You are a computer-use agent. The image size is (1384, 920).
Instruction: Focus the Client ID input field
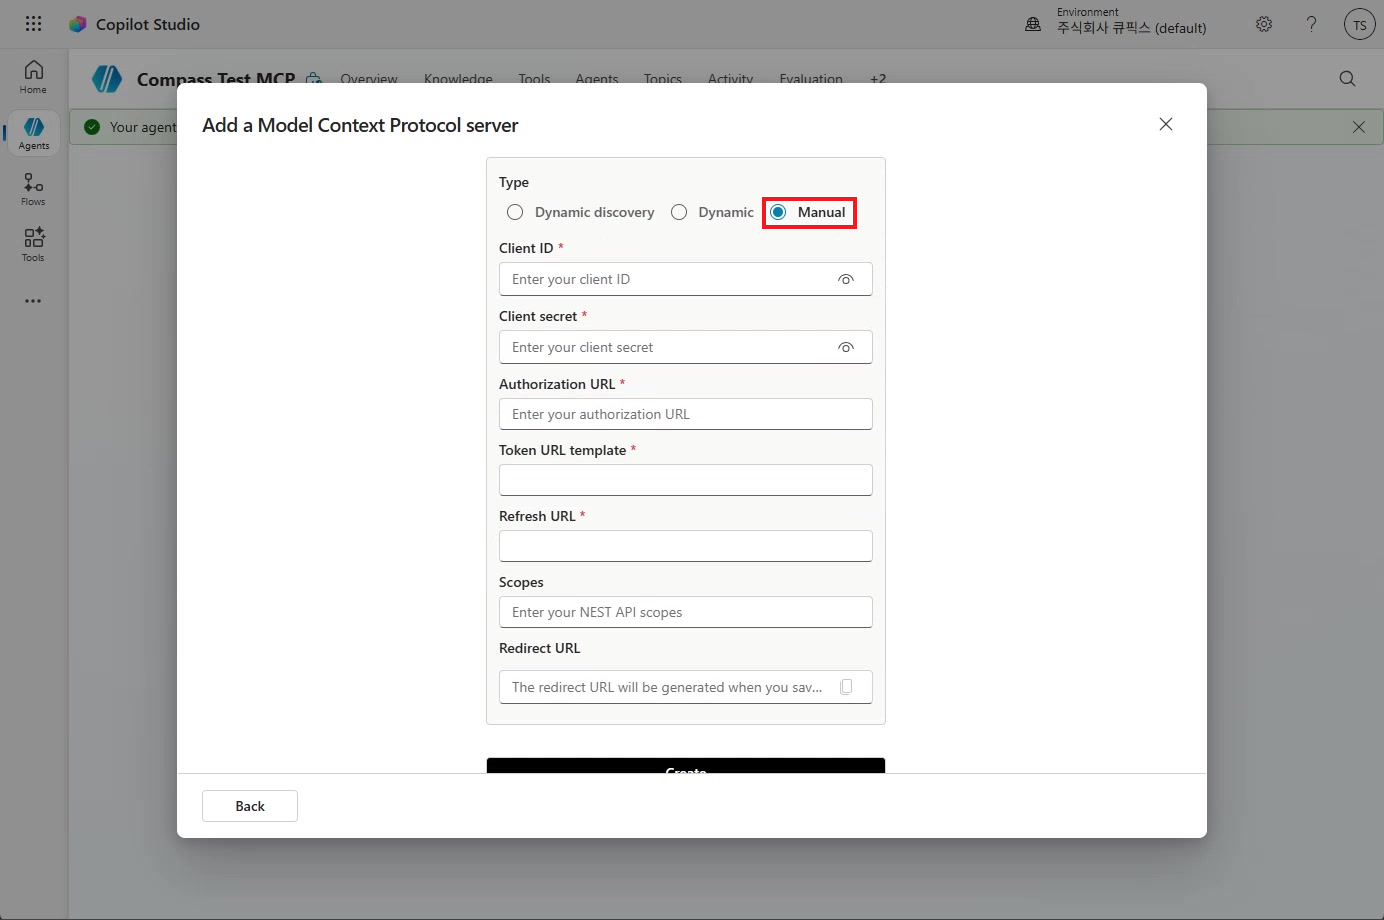[x=686, y=279]
